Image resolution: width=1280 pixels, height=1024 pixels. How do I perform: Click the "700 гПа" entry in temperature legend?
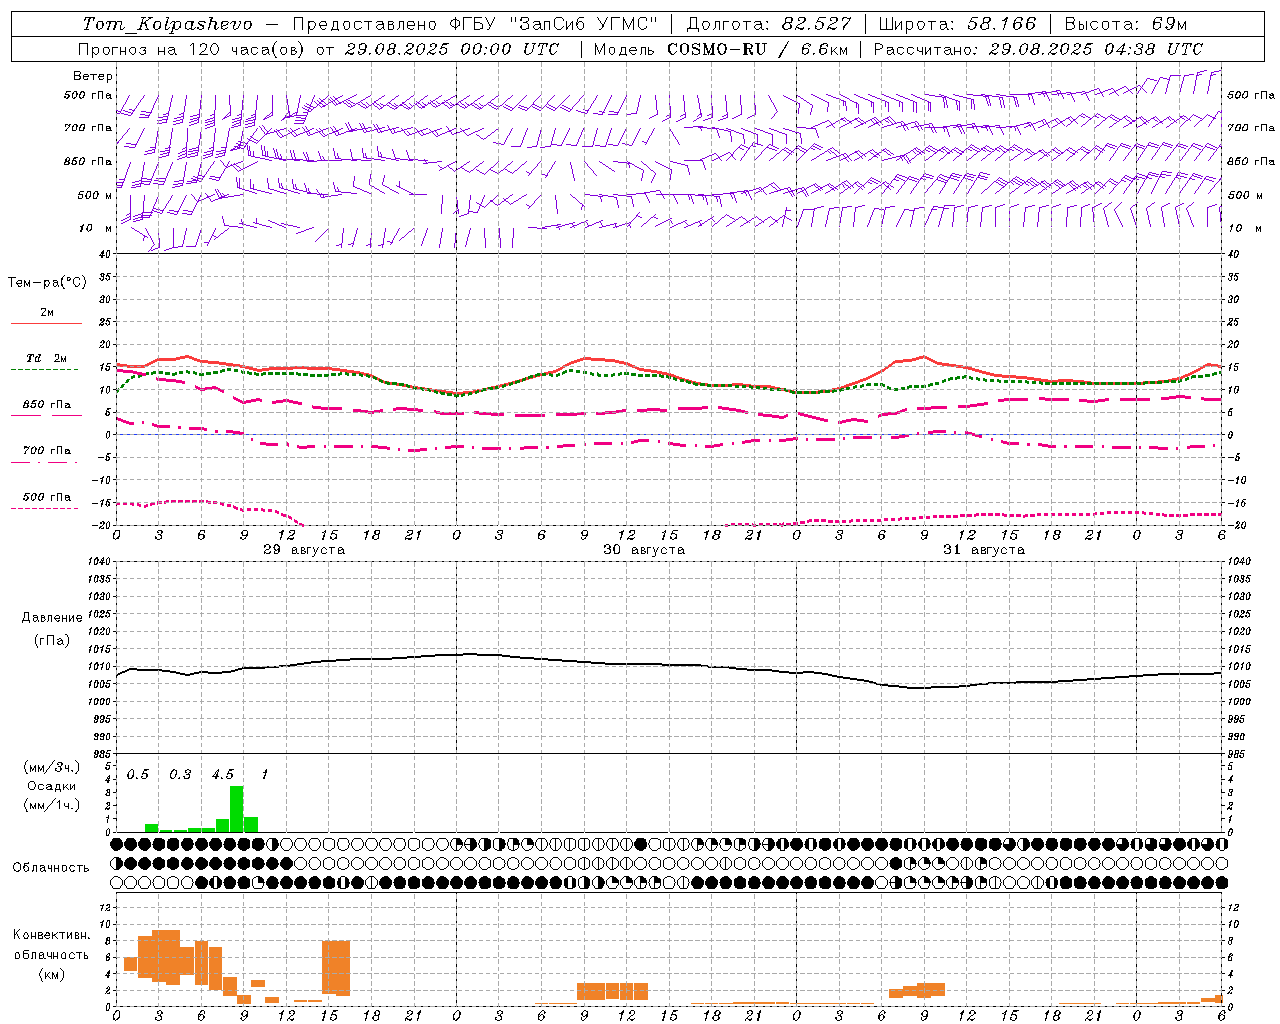click(x=46, y=451)
